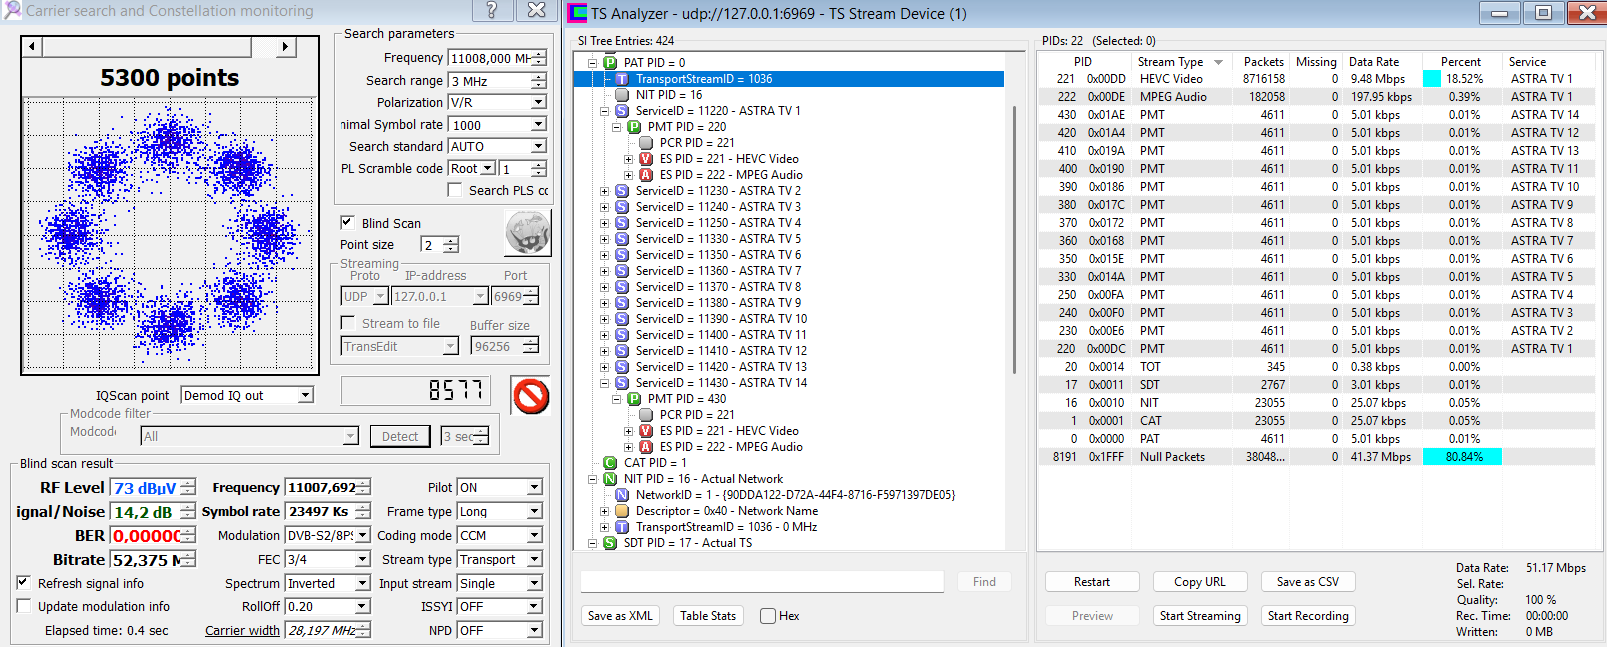Click the Copy URL button
The height and width of the screenshot is (647, 1607).
1199,582
